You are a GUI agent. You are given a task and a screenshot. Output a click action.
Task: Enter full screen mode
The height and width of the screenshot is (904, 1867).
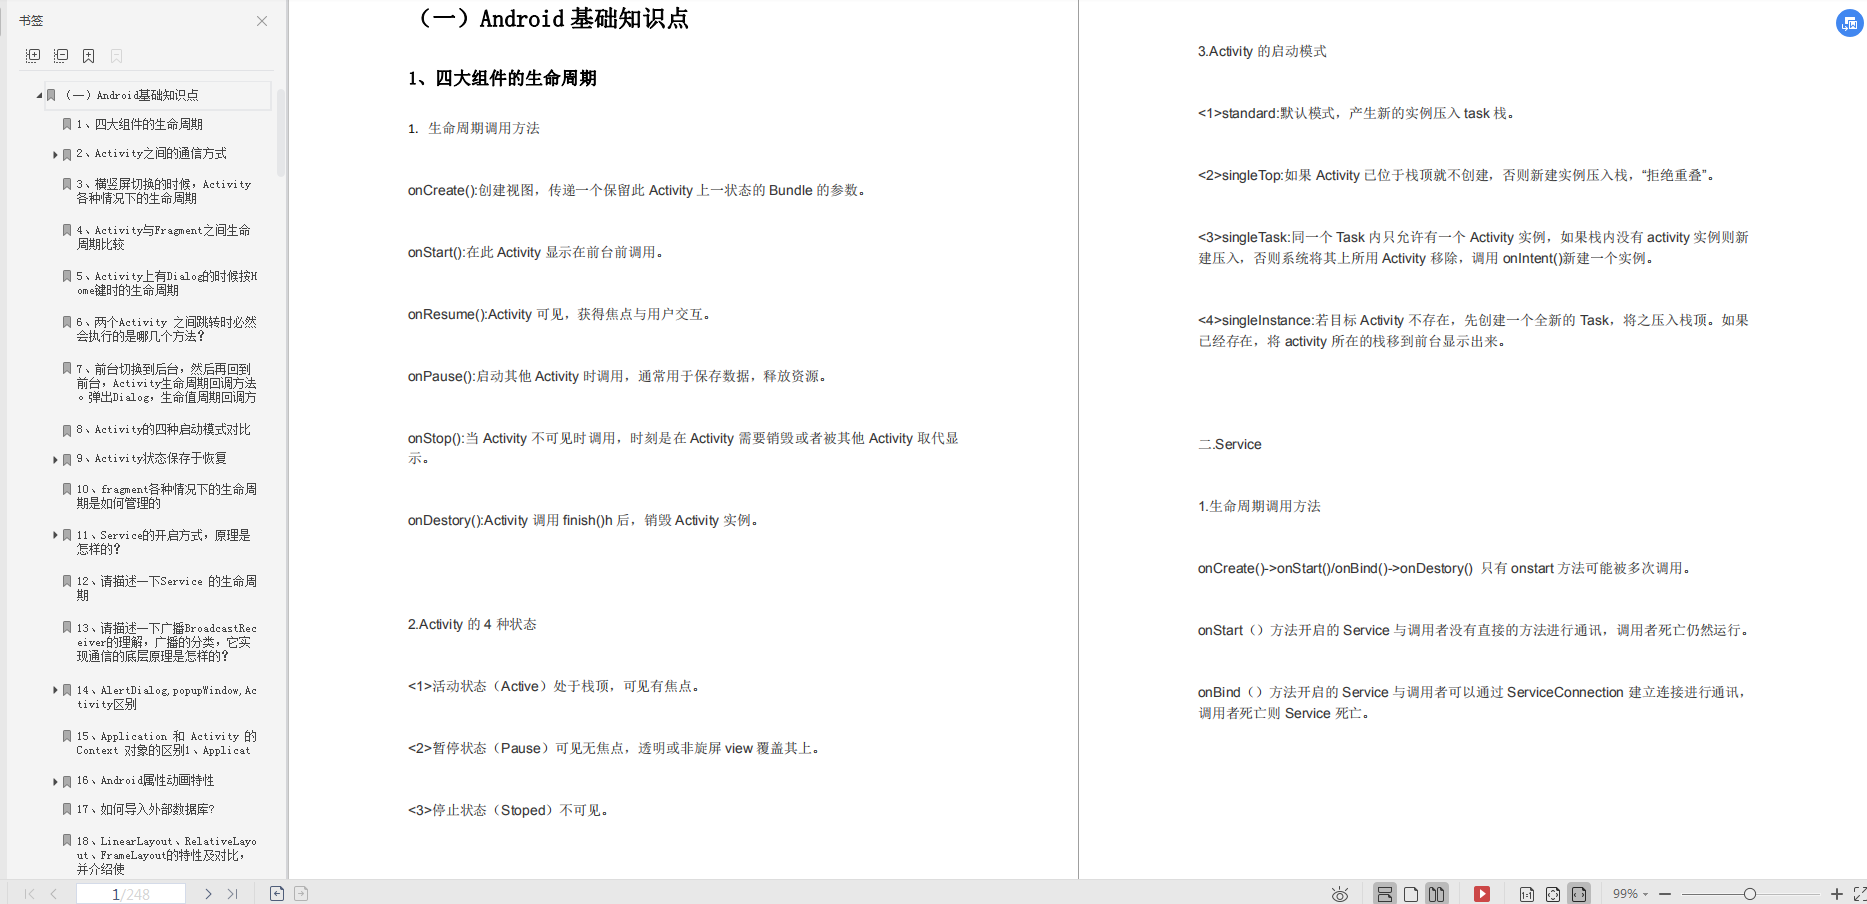coord(1859,894)
